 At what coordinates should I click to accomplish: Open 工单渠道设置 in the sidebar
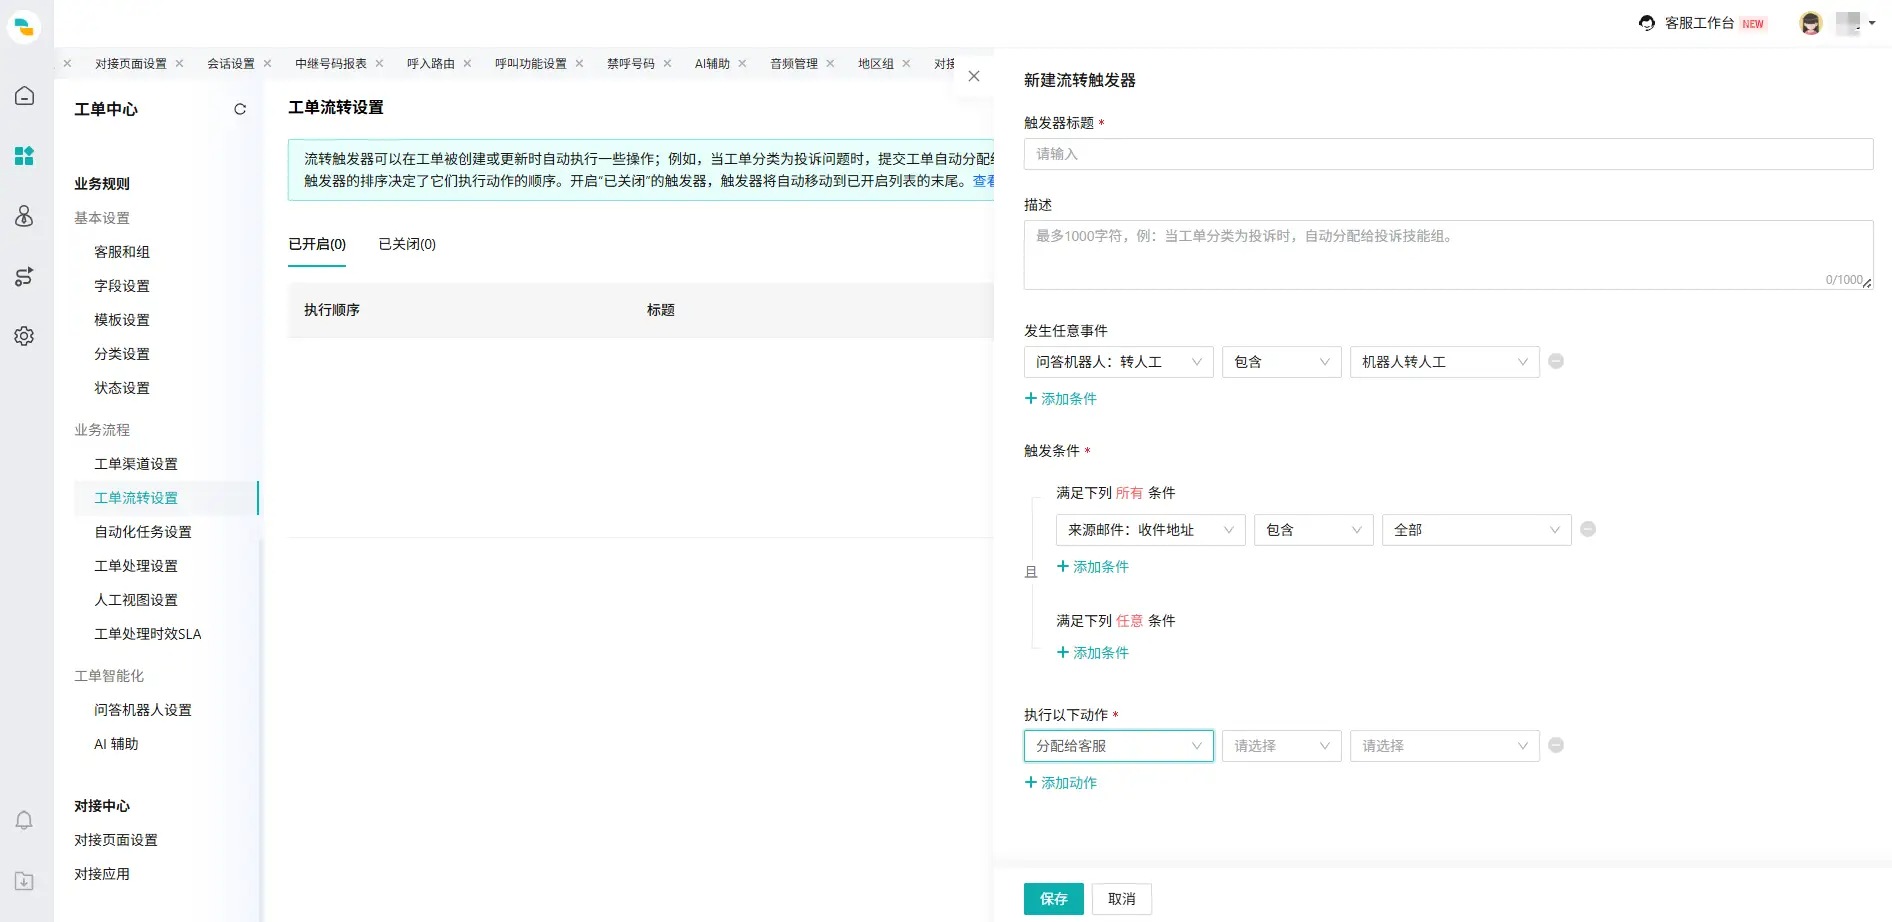click(136, 464)
